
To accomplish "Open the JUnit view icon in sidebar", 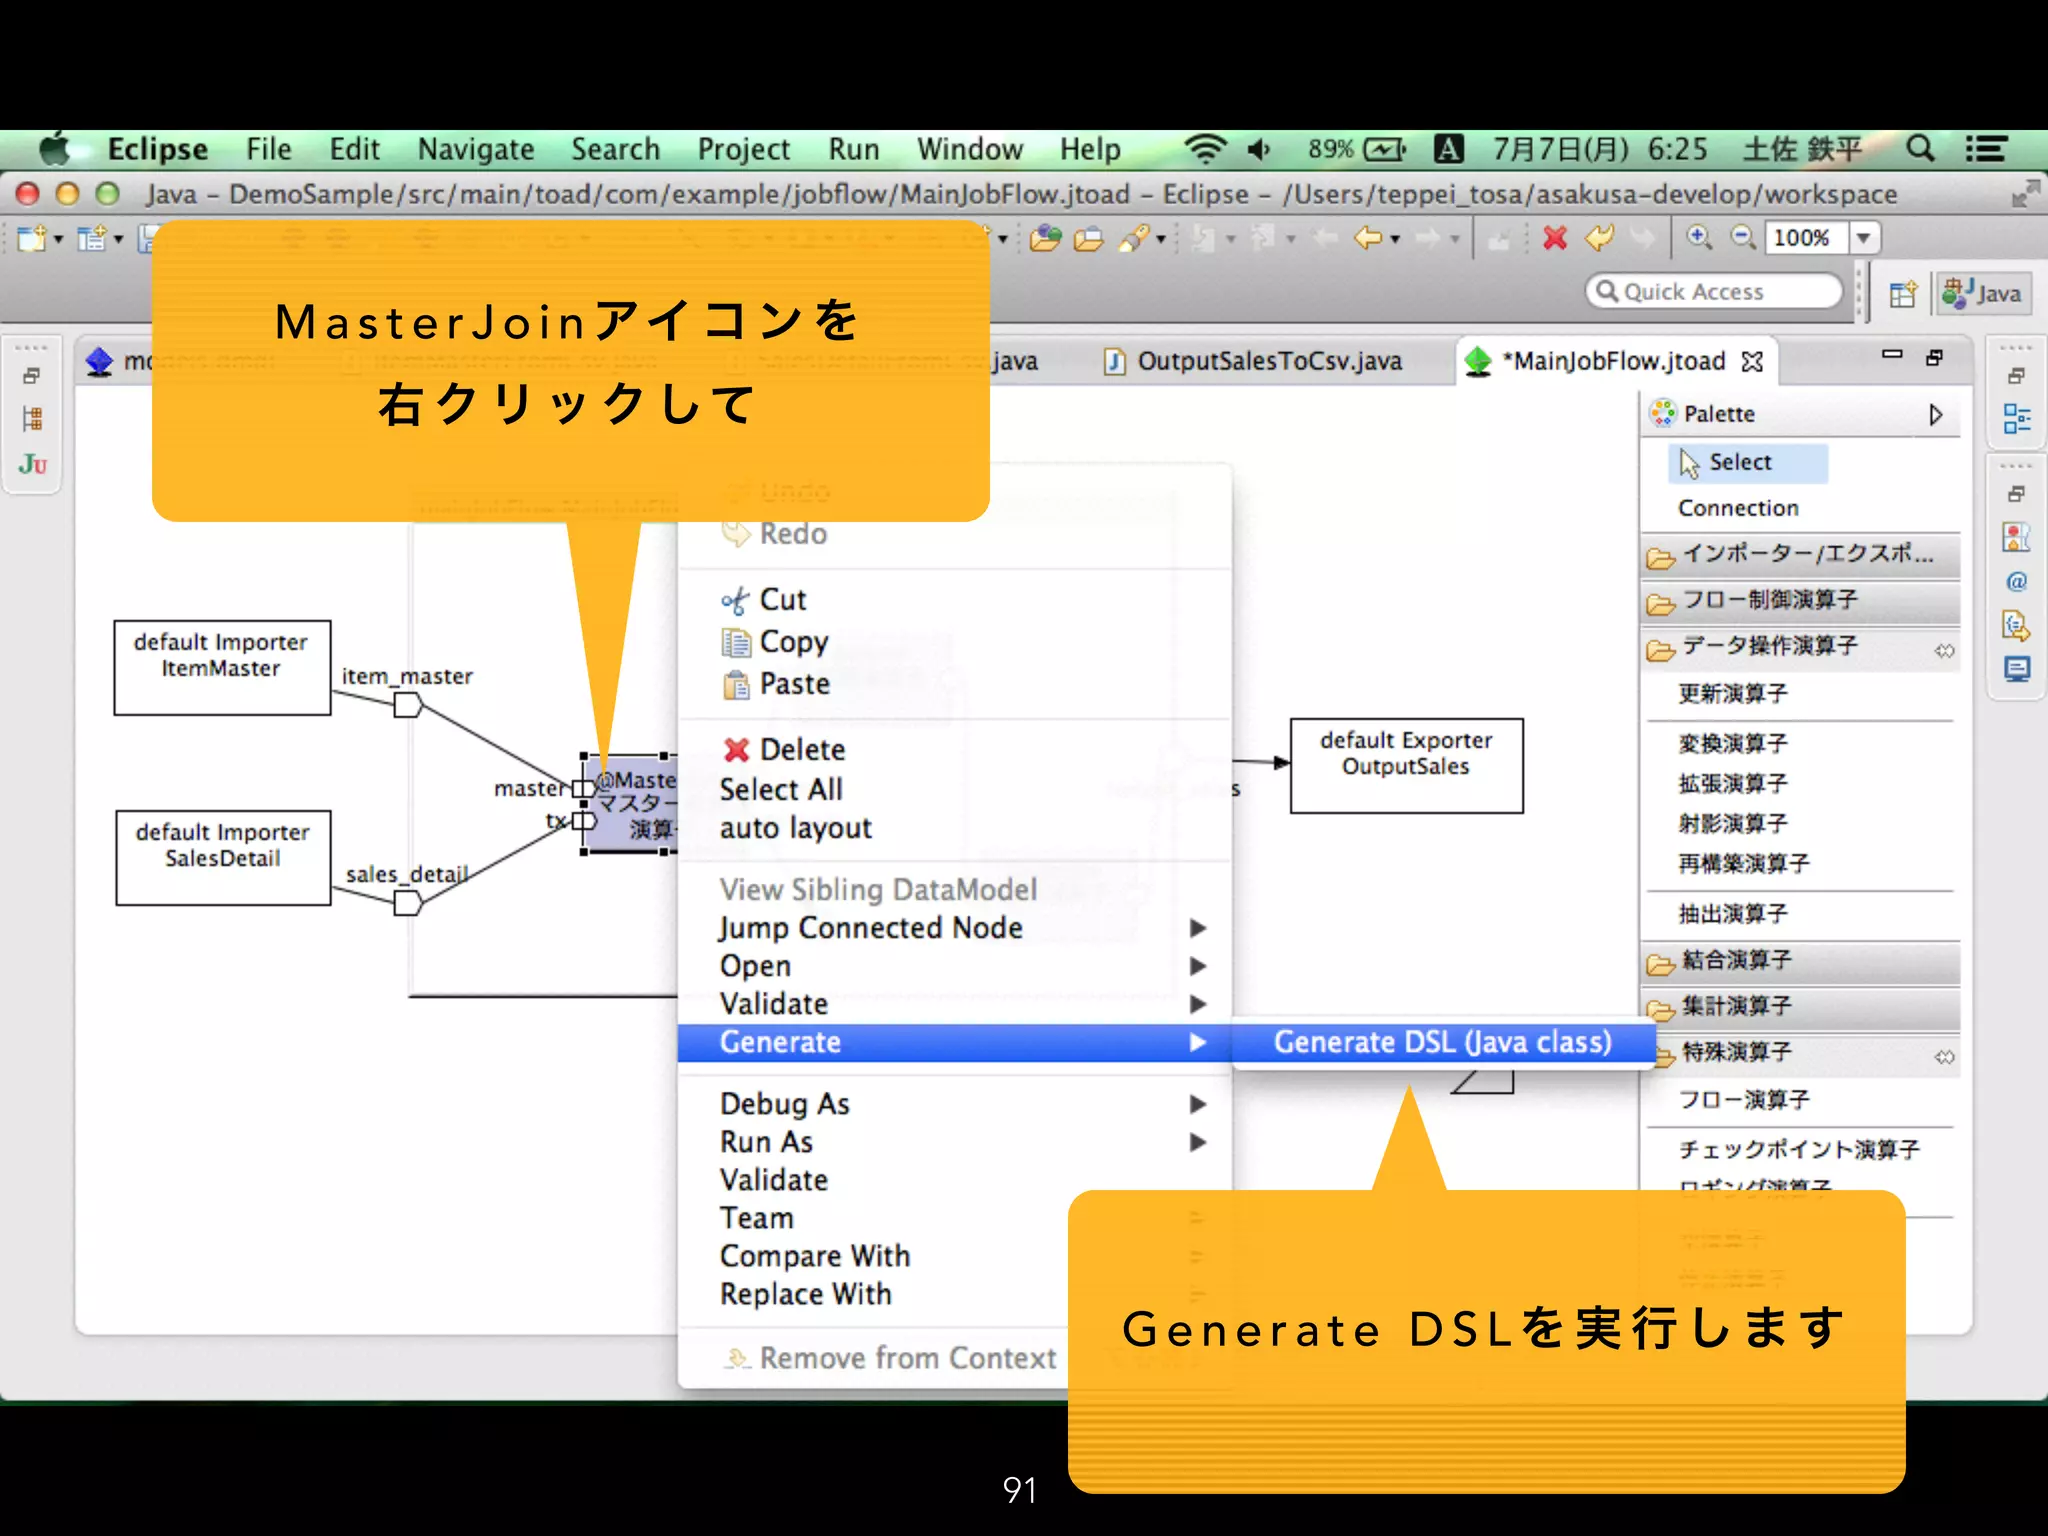I will coord(32,465).
